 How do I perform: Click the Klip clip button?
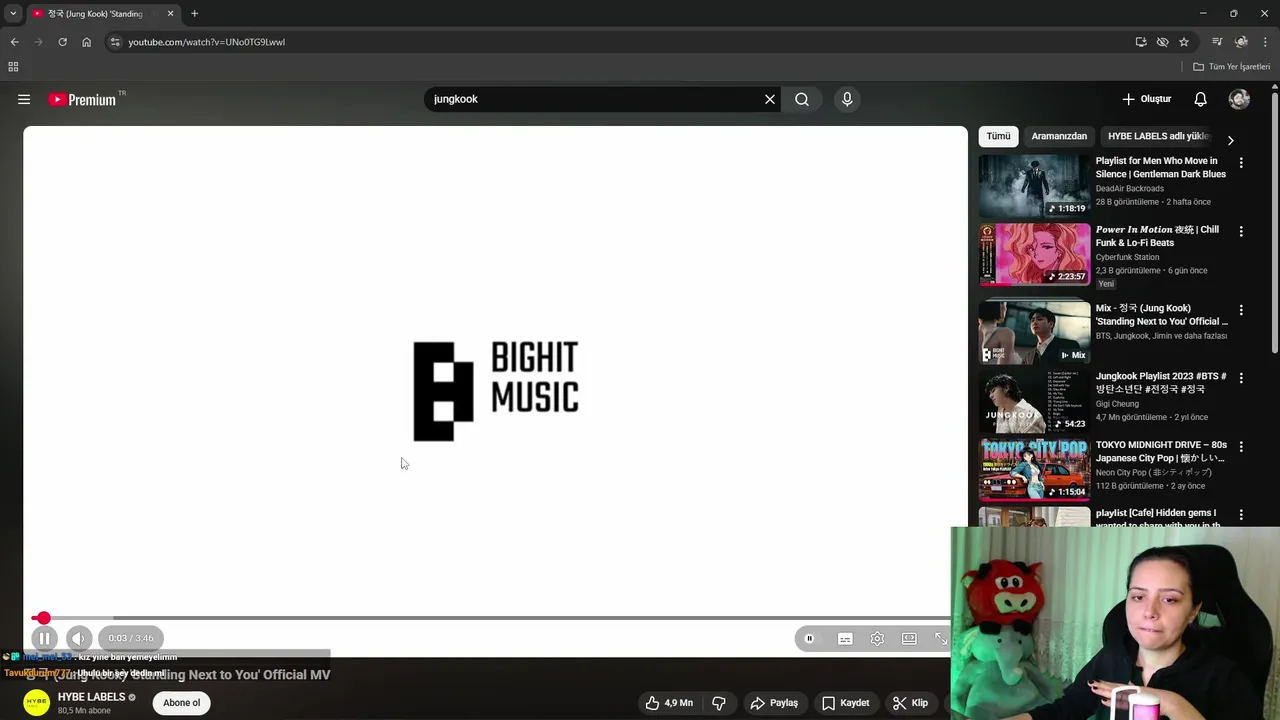click(911, 703)
